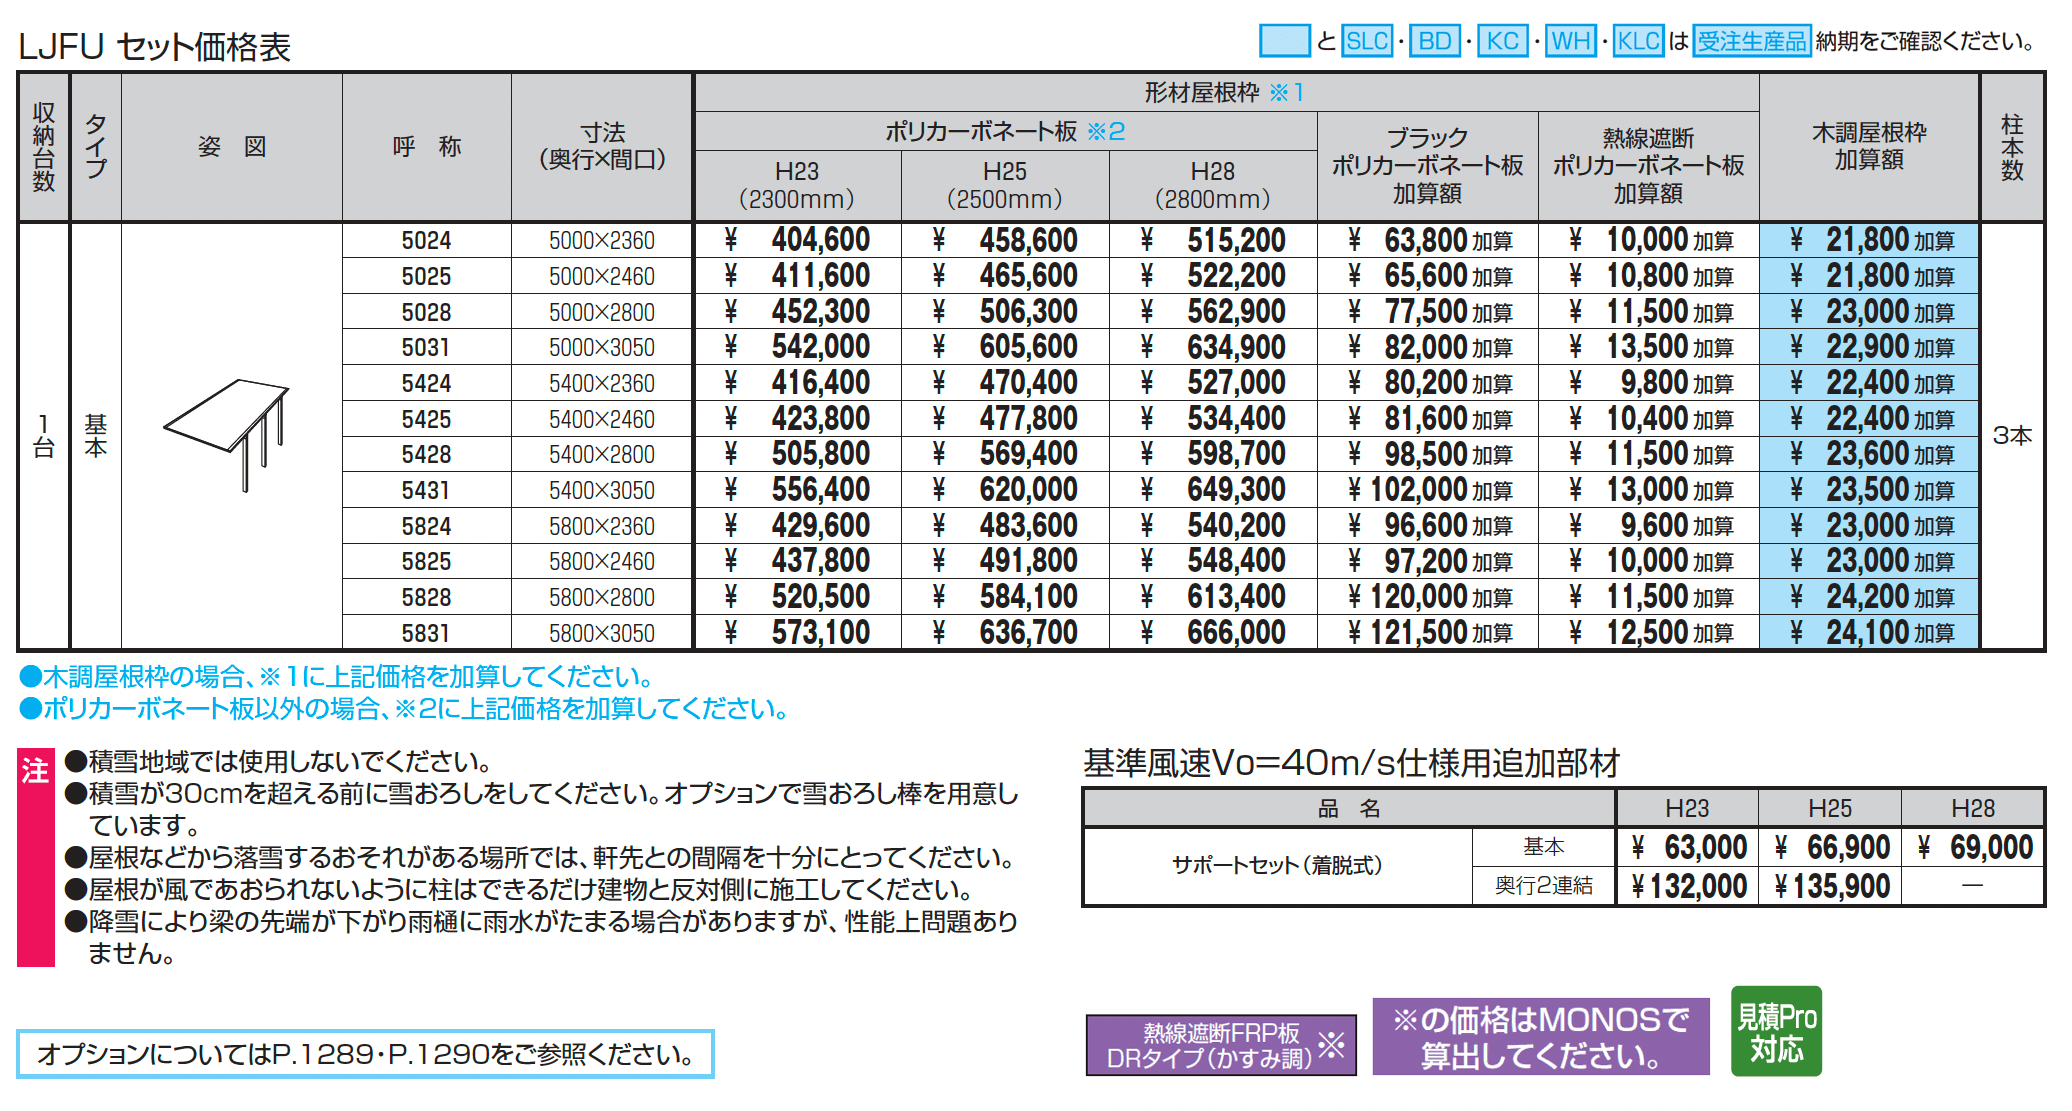The image size is (2072, 1111).
Task: Click the 寸法 (奥行×間口) header
Action: [602, 146]
